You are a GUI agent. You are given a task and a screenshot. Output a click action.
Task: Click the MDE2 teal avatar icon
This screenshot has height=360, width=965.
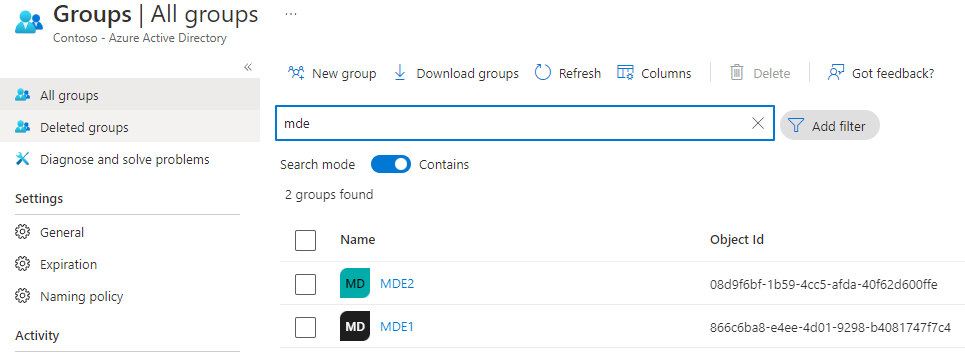[x=355, y=284]
